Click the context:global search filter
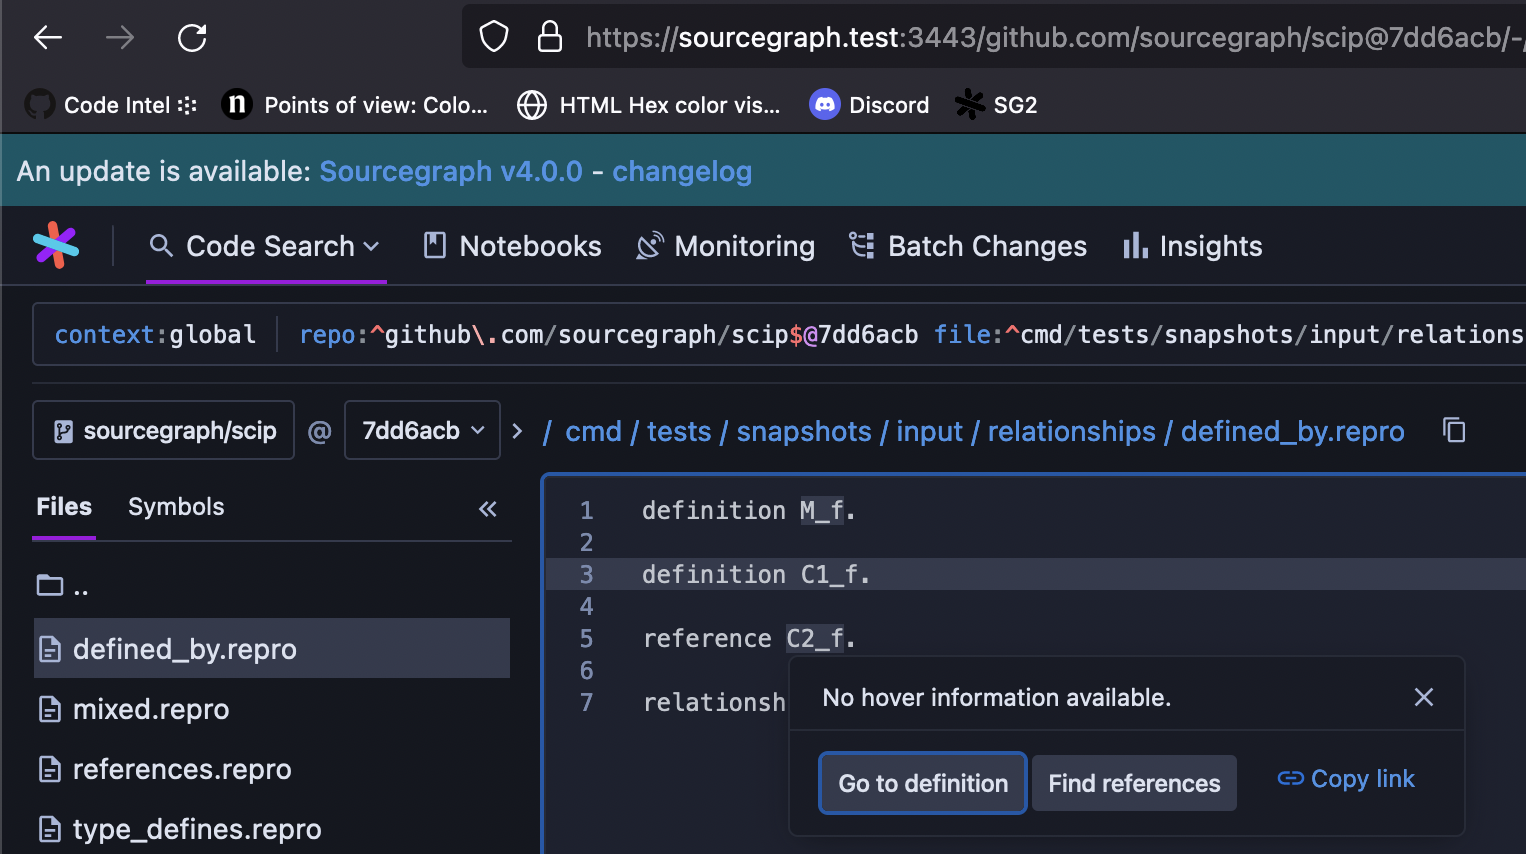Image resolution: width=1526 pixels, height=854 pixels. click(155, 334)
